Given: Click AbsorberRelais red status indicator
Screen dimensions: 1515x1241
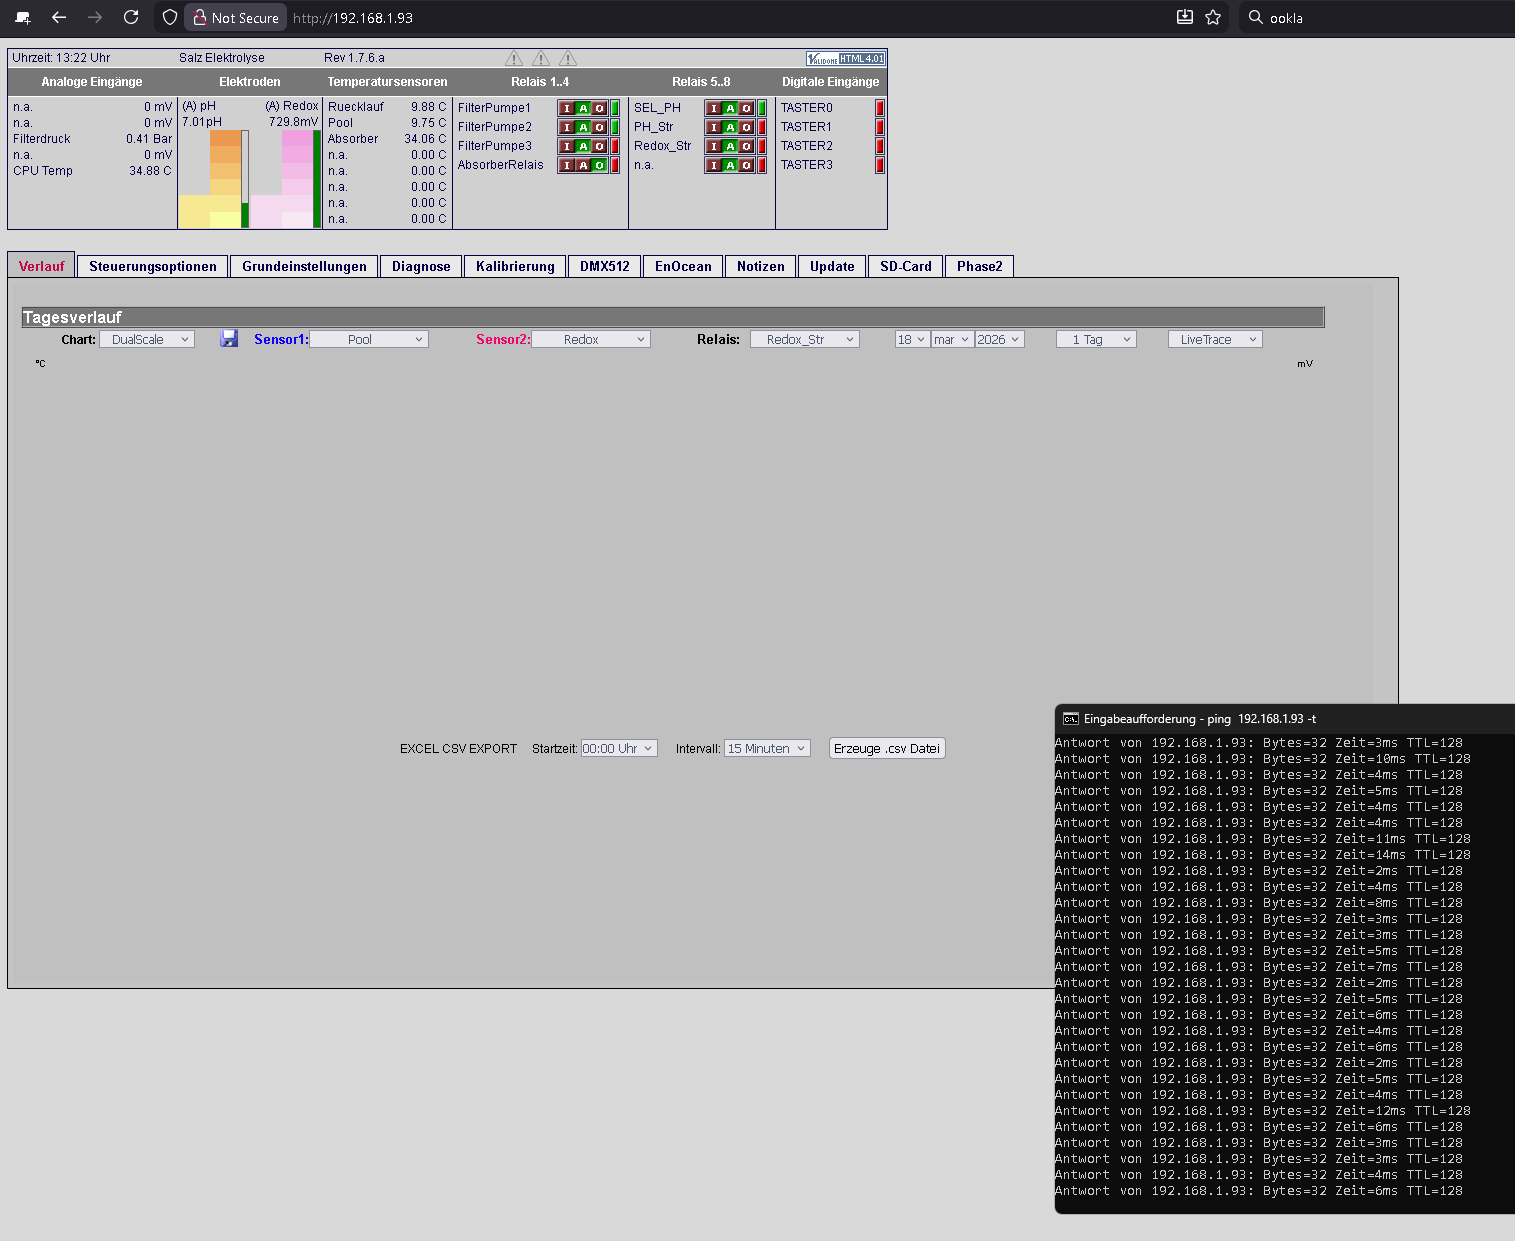Looking at the screenshot, I should click(x=615, y=165).
